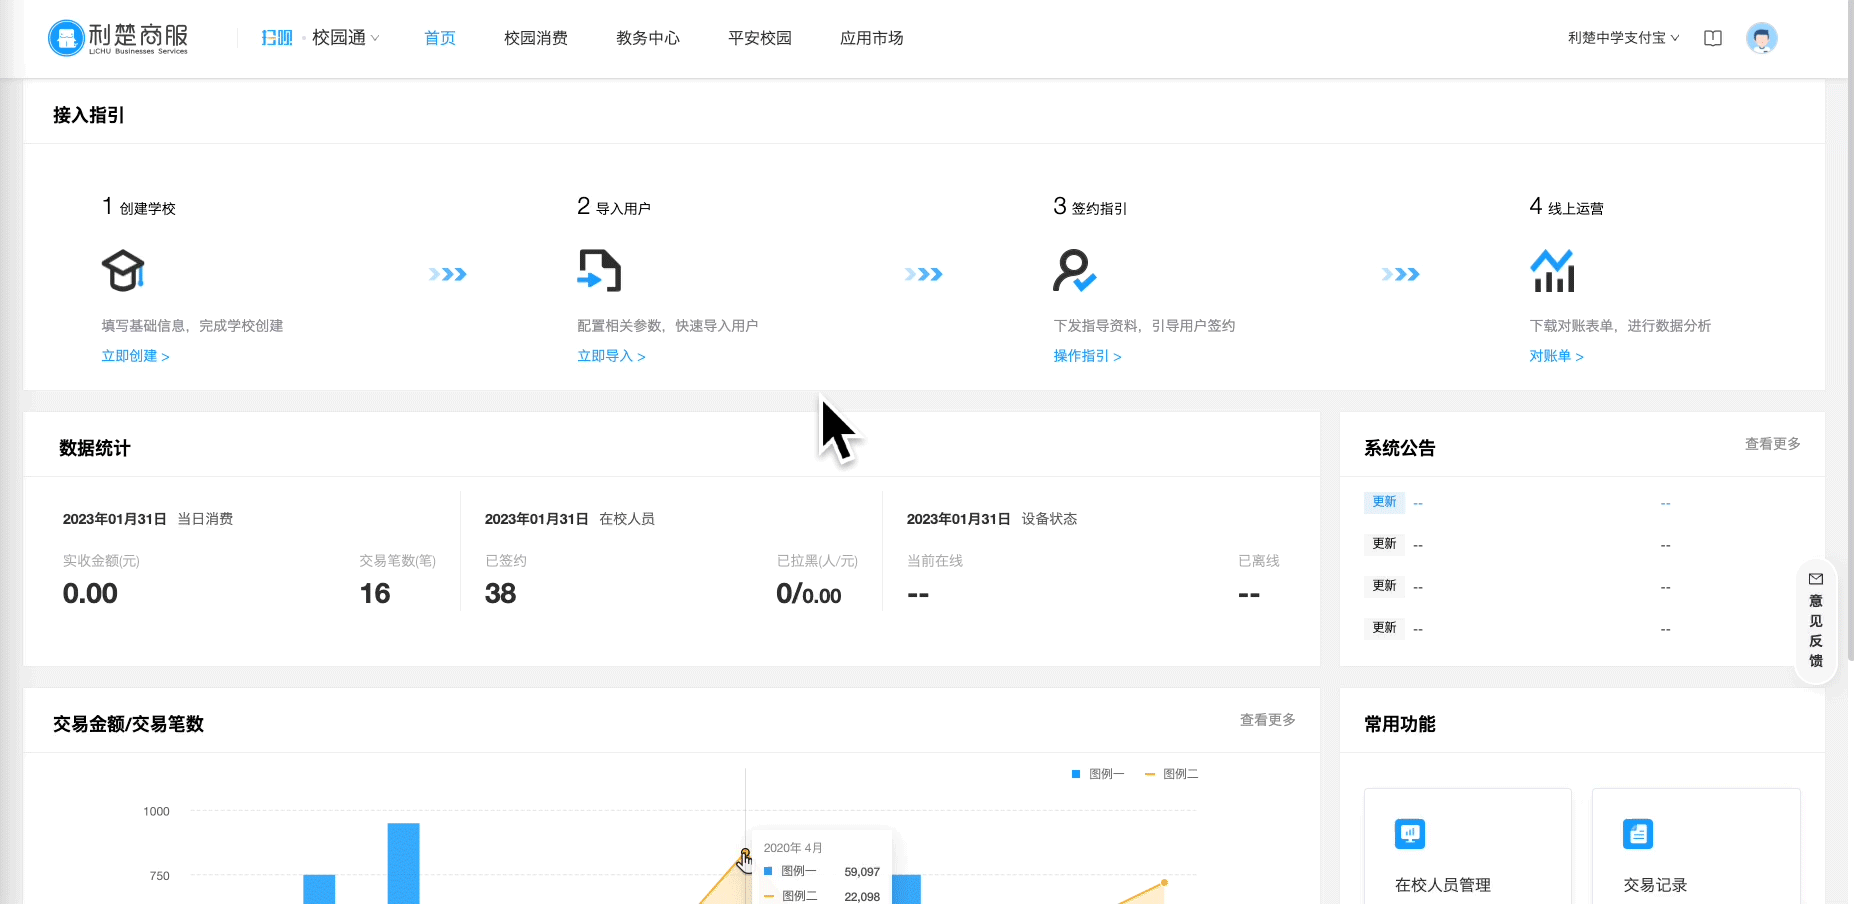Viewport: 1854px width, 904px height.
Task: Toggle the 图例一 legend item
Action: pos(1097,774)
